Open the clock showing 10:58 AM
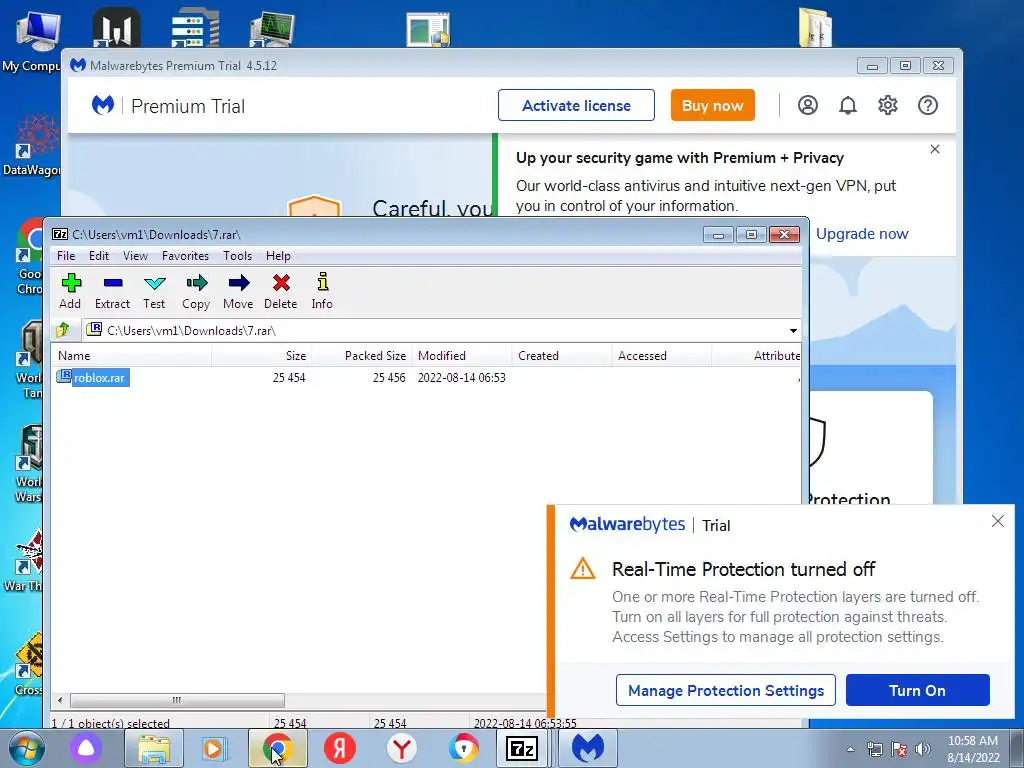 click(x=973, y=749)
